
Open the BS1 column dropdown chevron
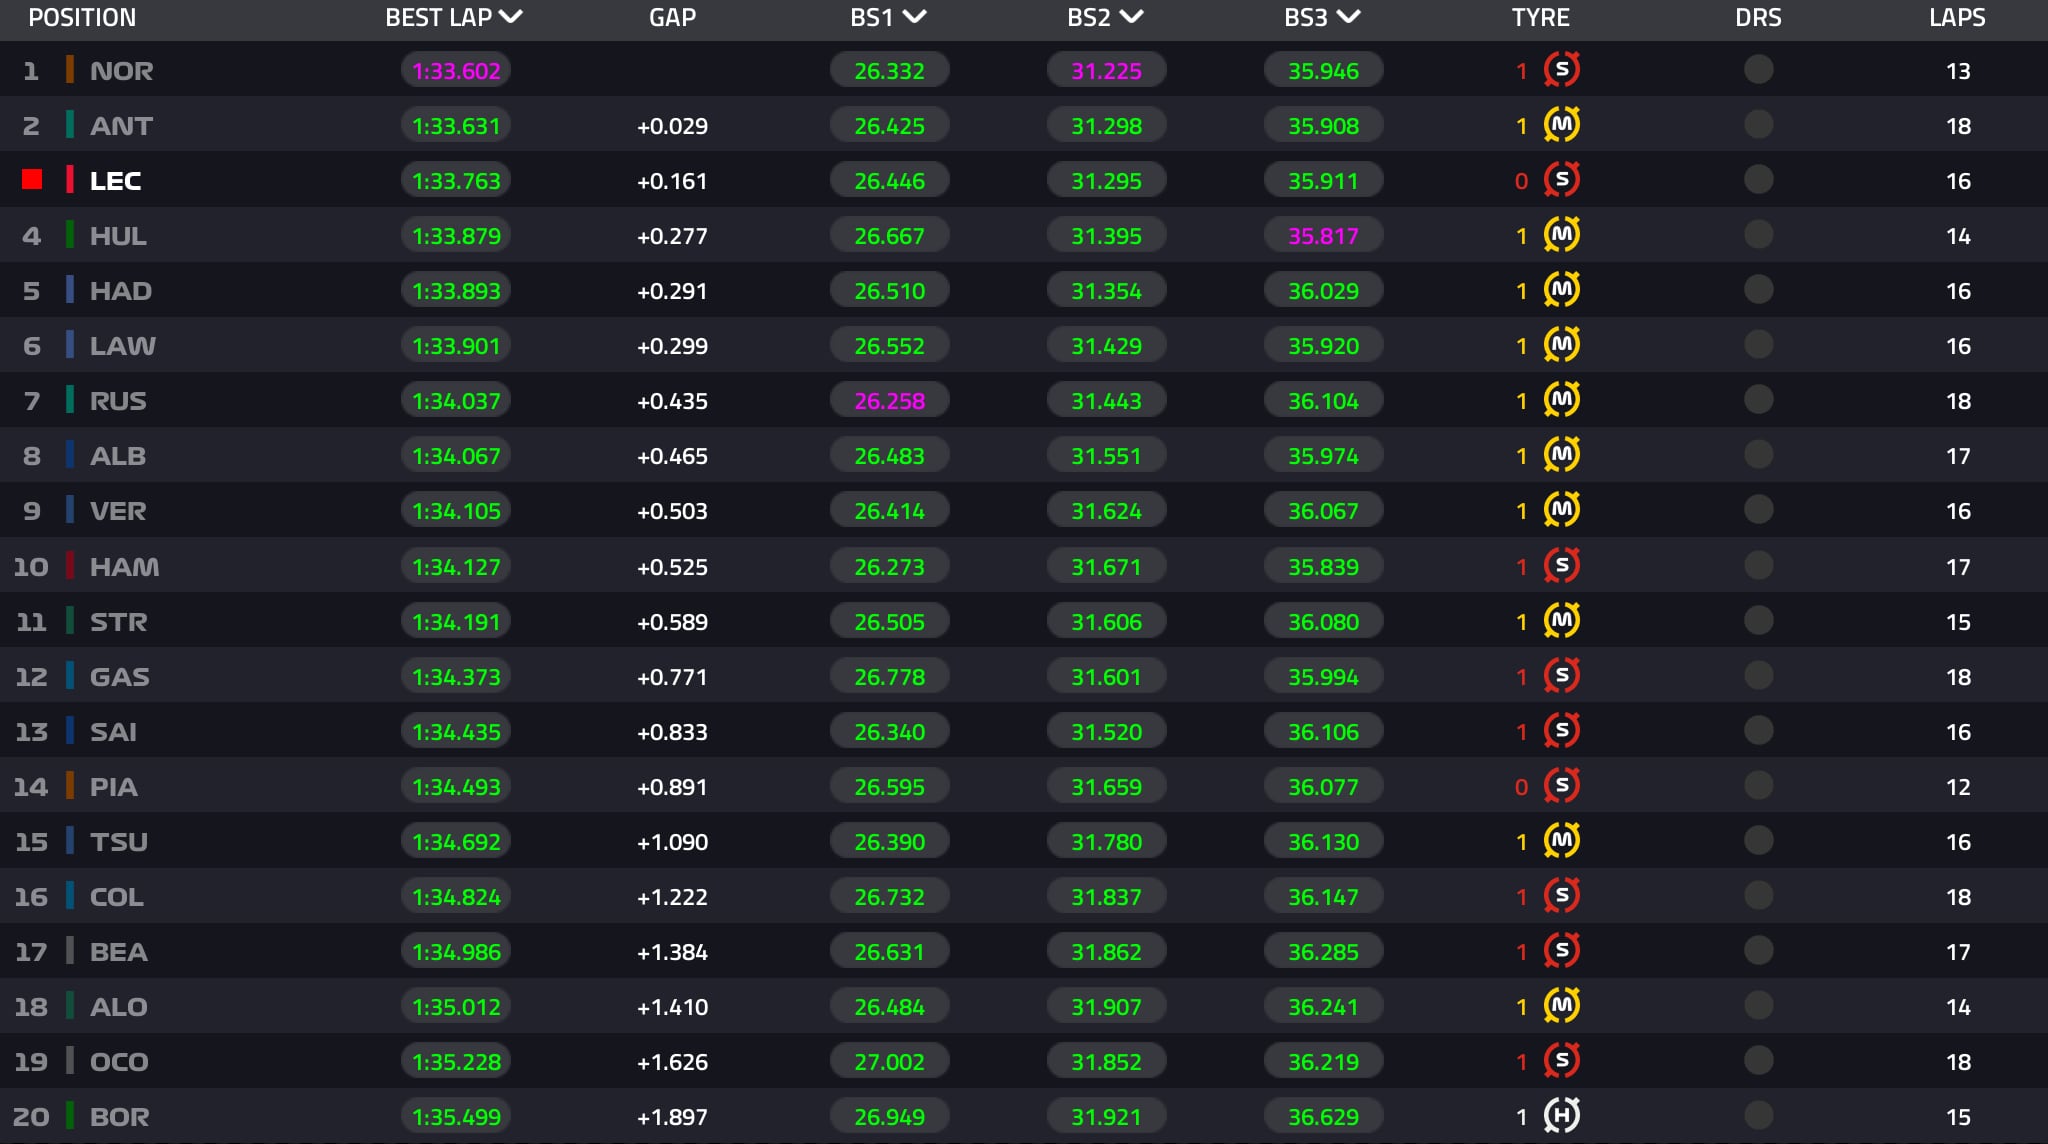click(914, 17)
